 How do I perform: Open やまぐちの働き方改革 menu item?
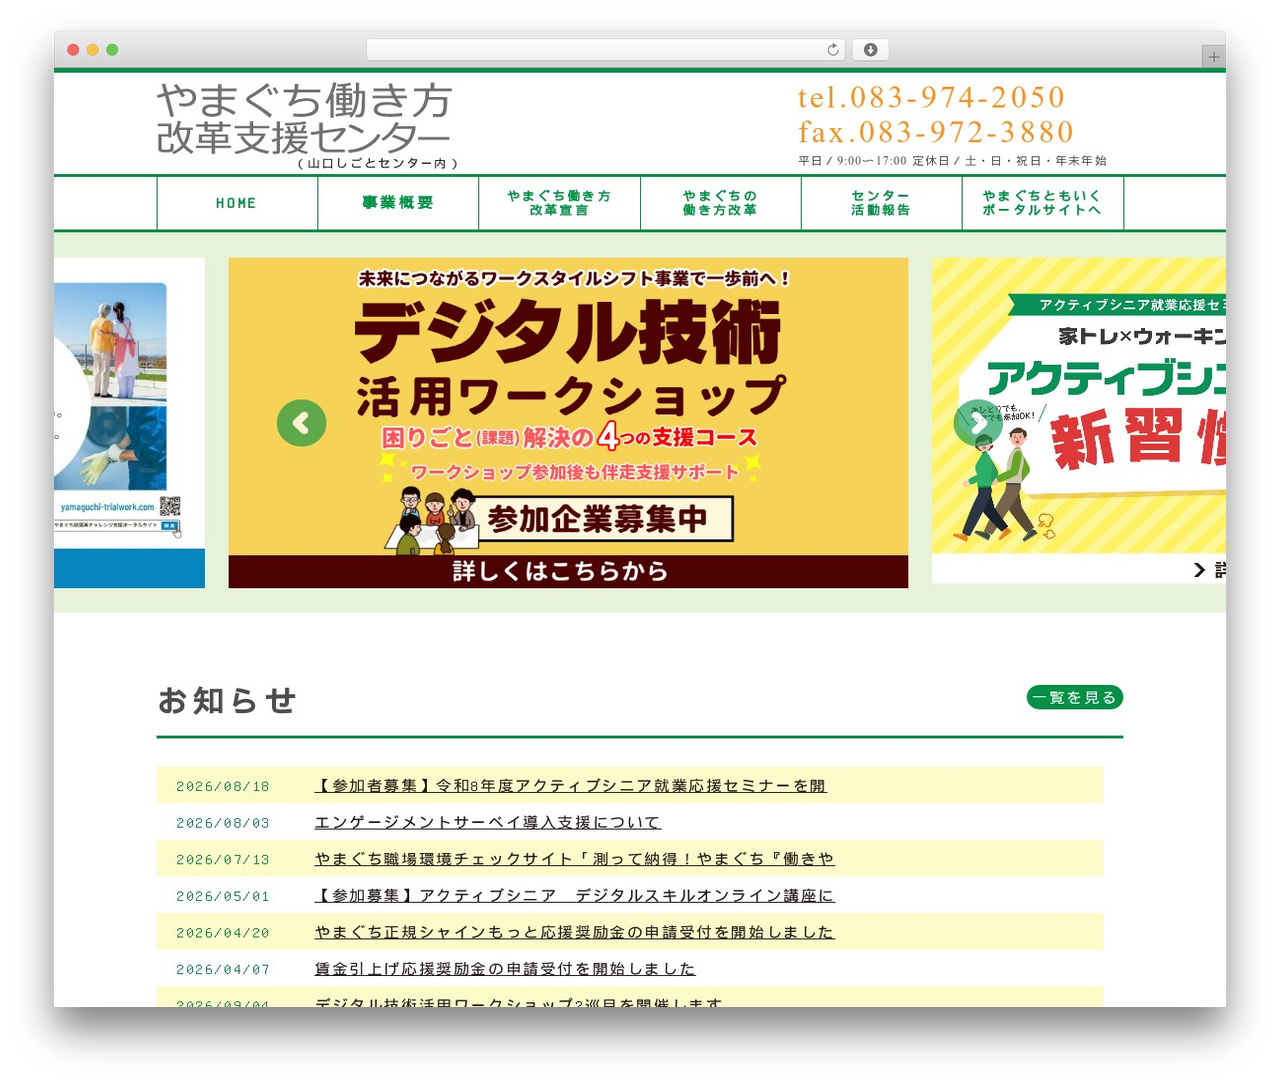click(720, 203)
